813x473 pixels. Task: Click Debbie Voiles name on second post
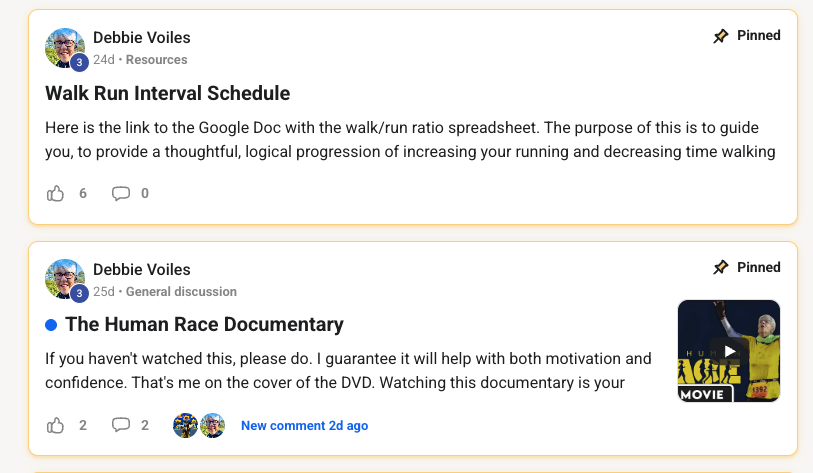point(142,270)
